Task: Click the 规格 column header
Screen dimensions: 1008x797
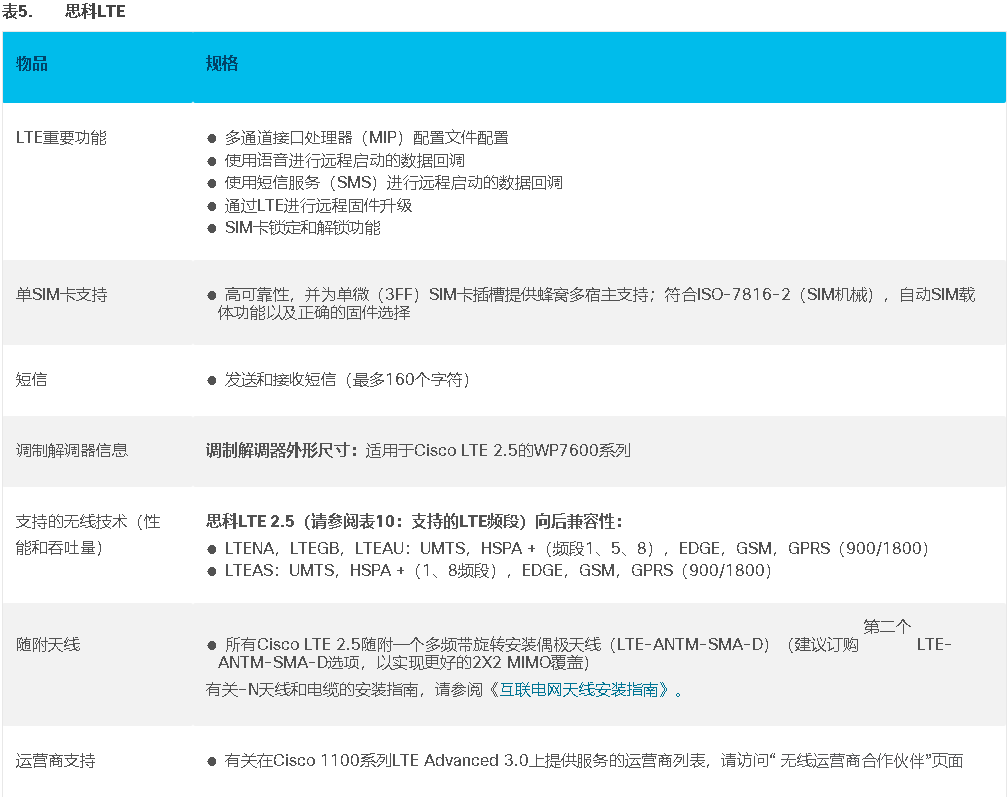Action: [x=222, y=64]
